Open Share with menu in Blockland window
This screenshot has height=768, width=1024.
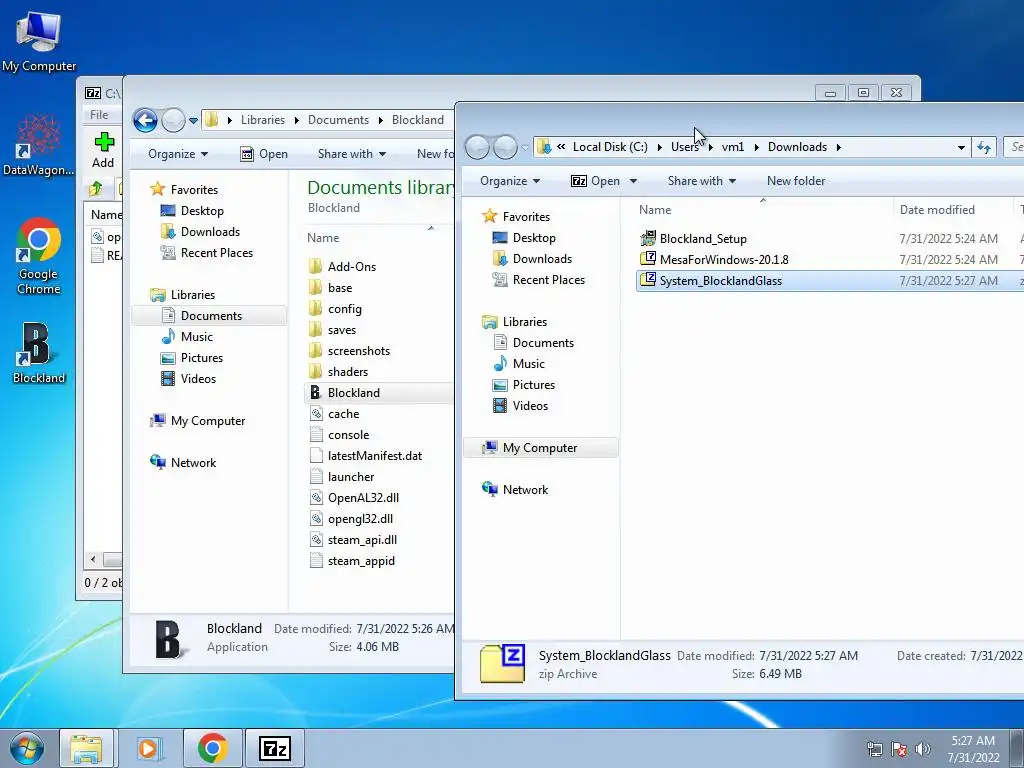pos(352,154)
